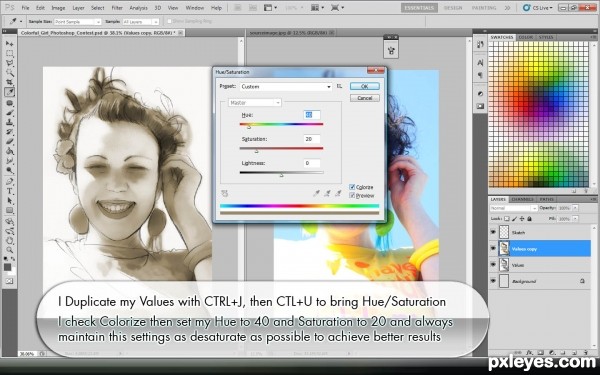Select the Crop tool

tap(9, 82)
